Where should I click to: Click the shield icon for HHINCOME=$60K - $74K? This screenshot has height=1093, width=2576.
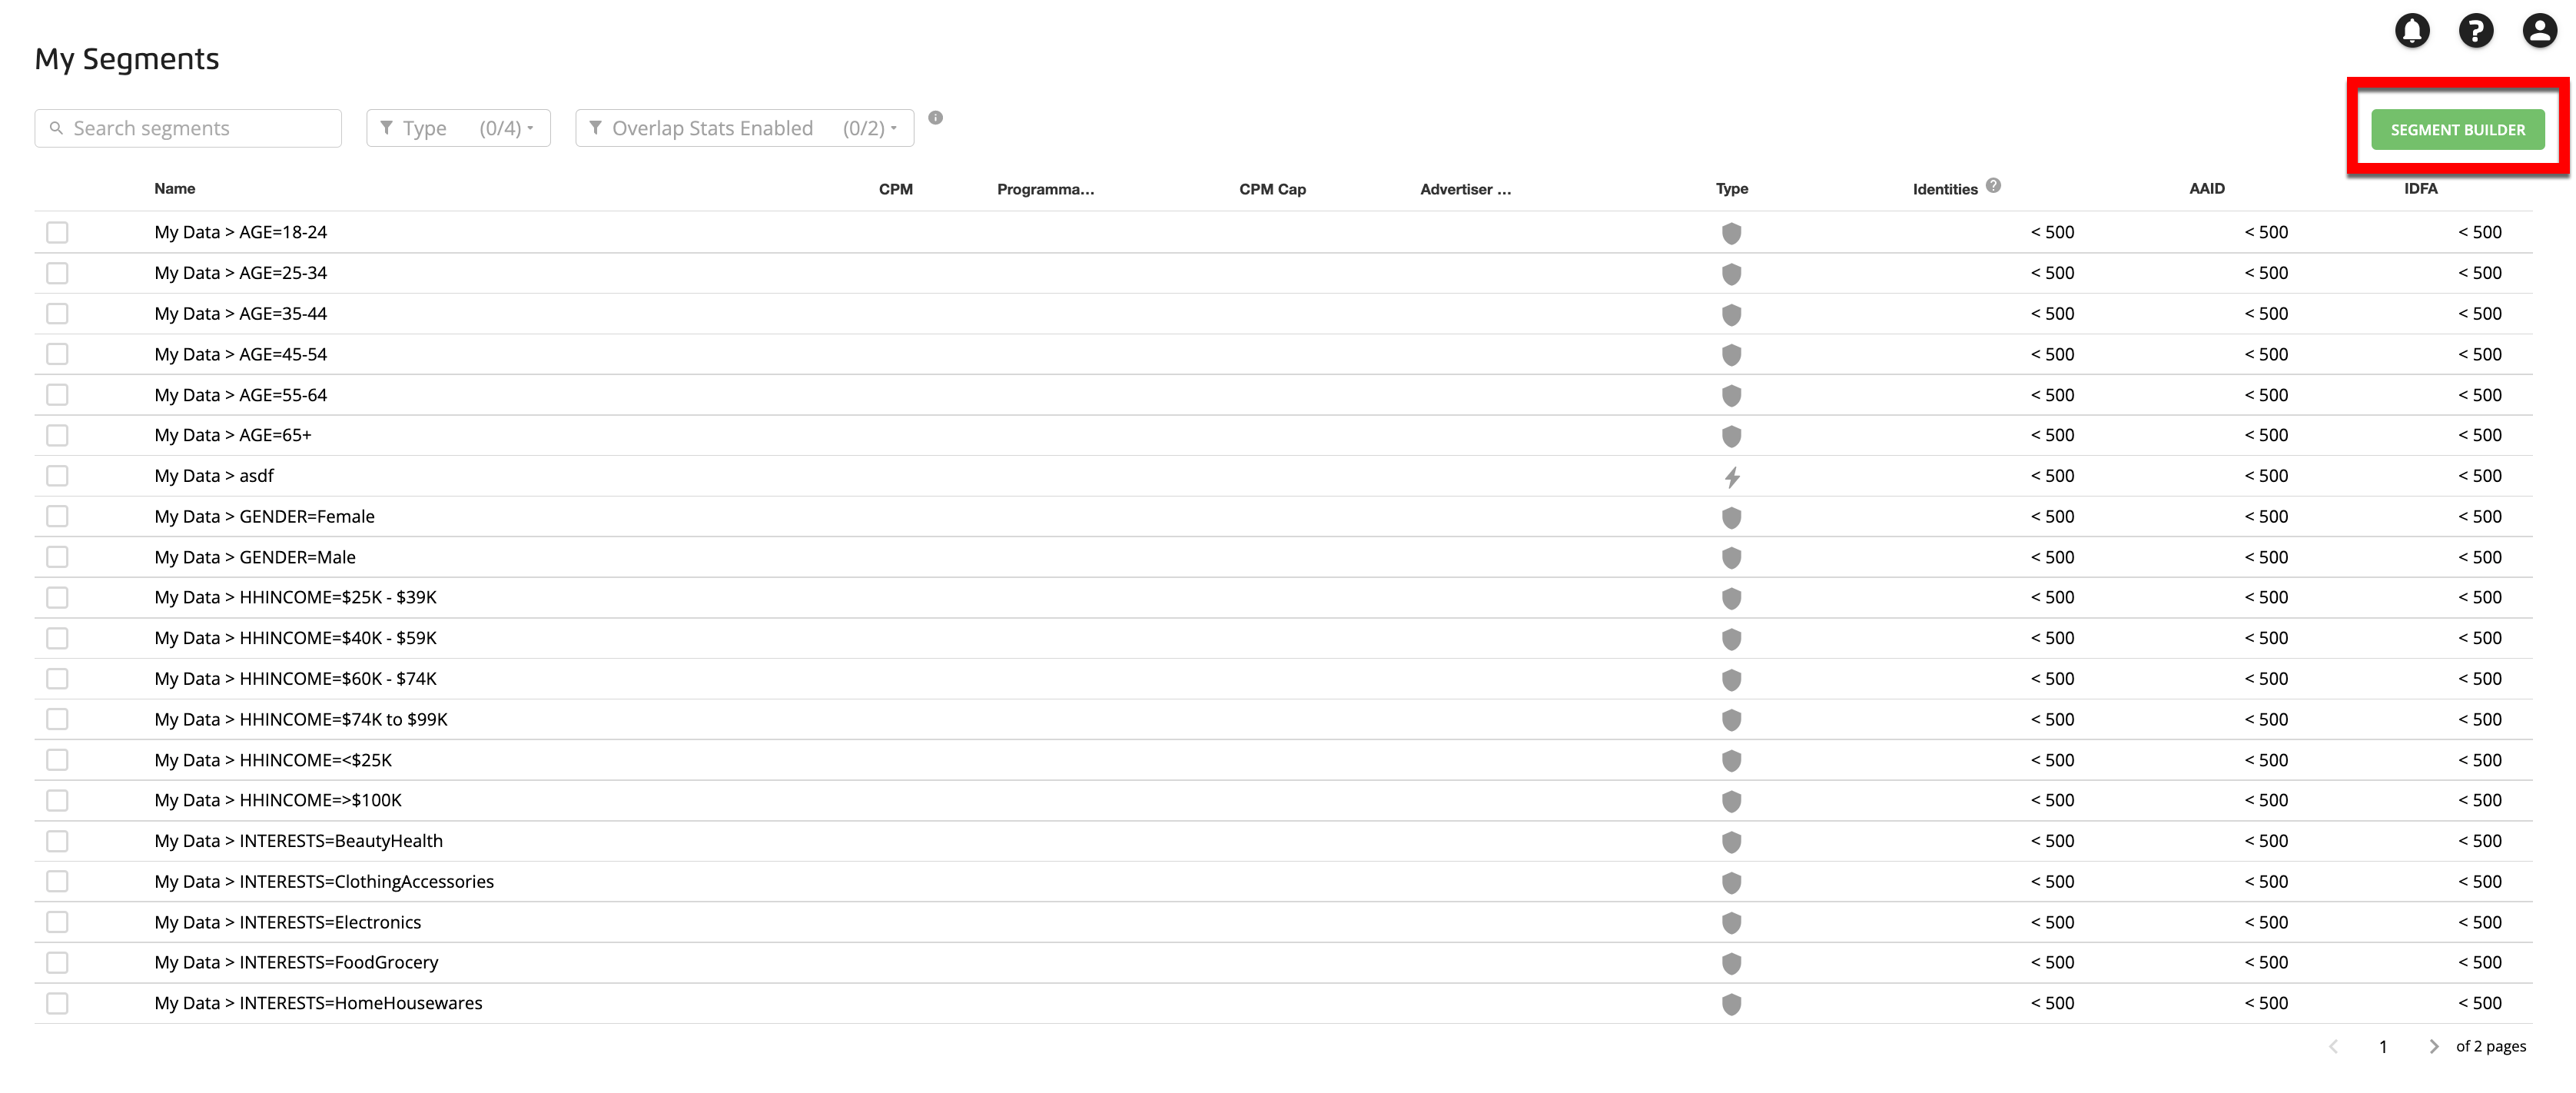click(x=1732, y=680)
